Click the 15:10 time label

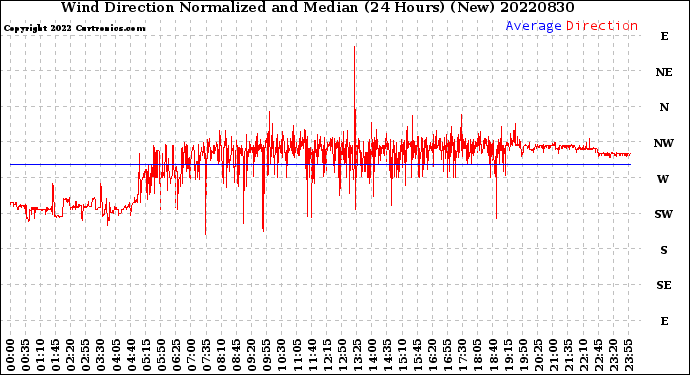click(x=402, y=356)
